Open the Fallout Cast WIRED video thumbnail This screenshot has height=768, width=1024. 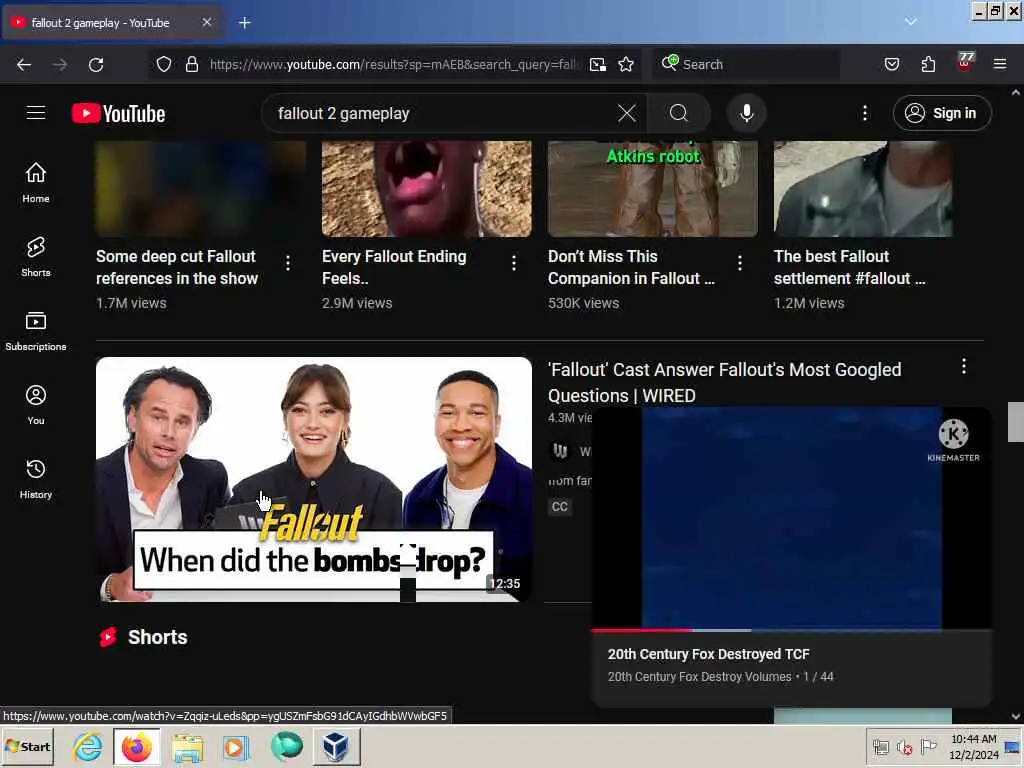pos(313,479)
